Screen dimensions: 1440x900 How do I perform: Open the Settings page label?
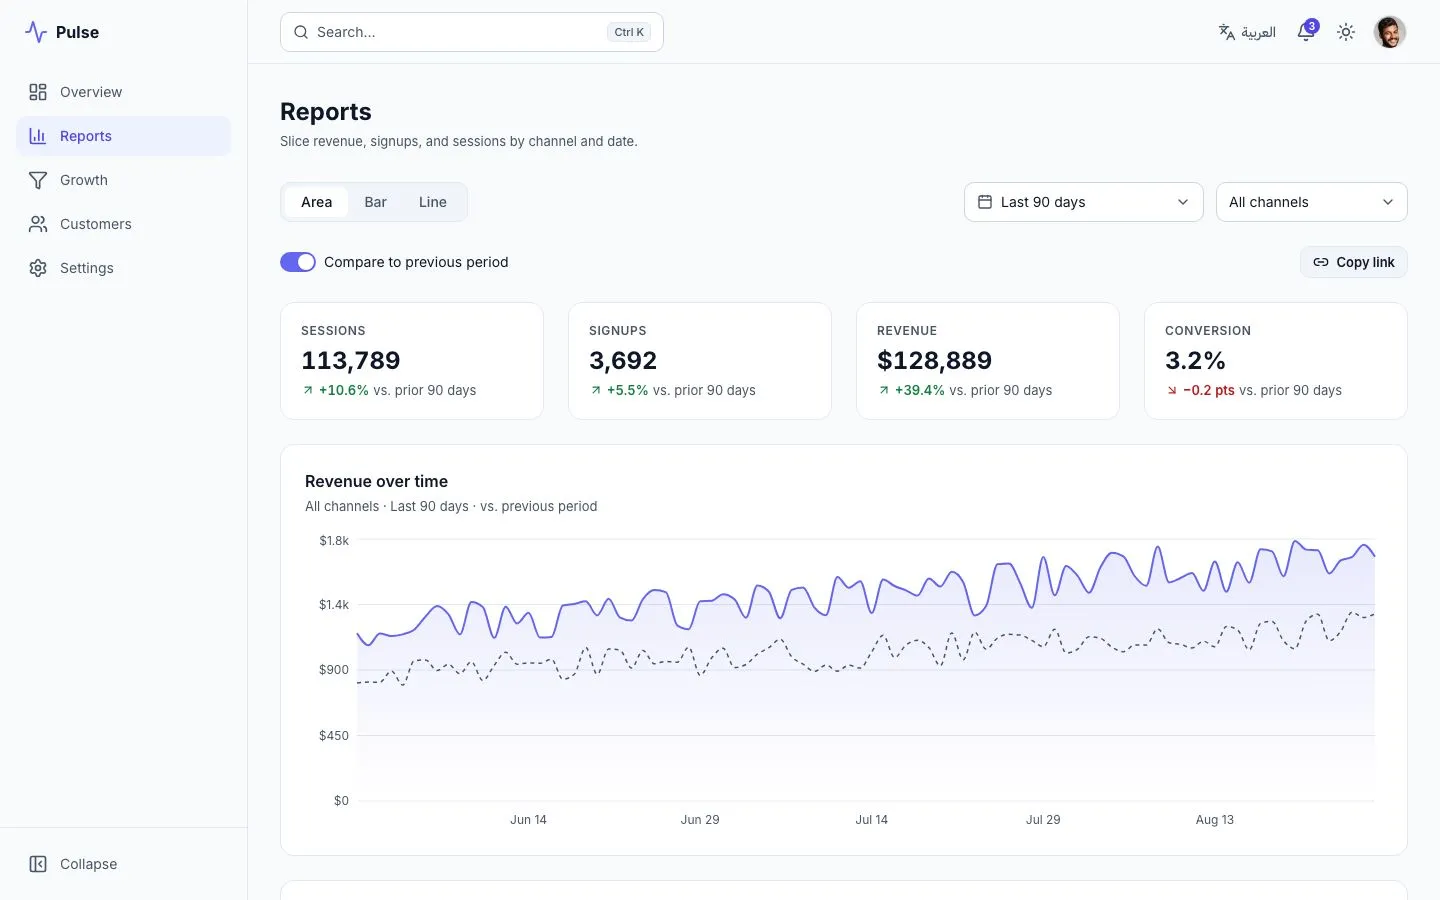(x=87, y=268)
